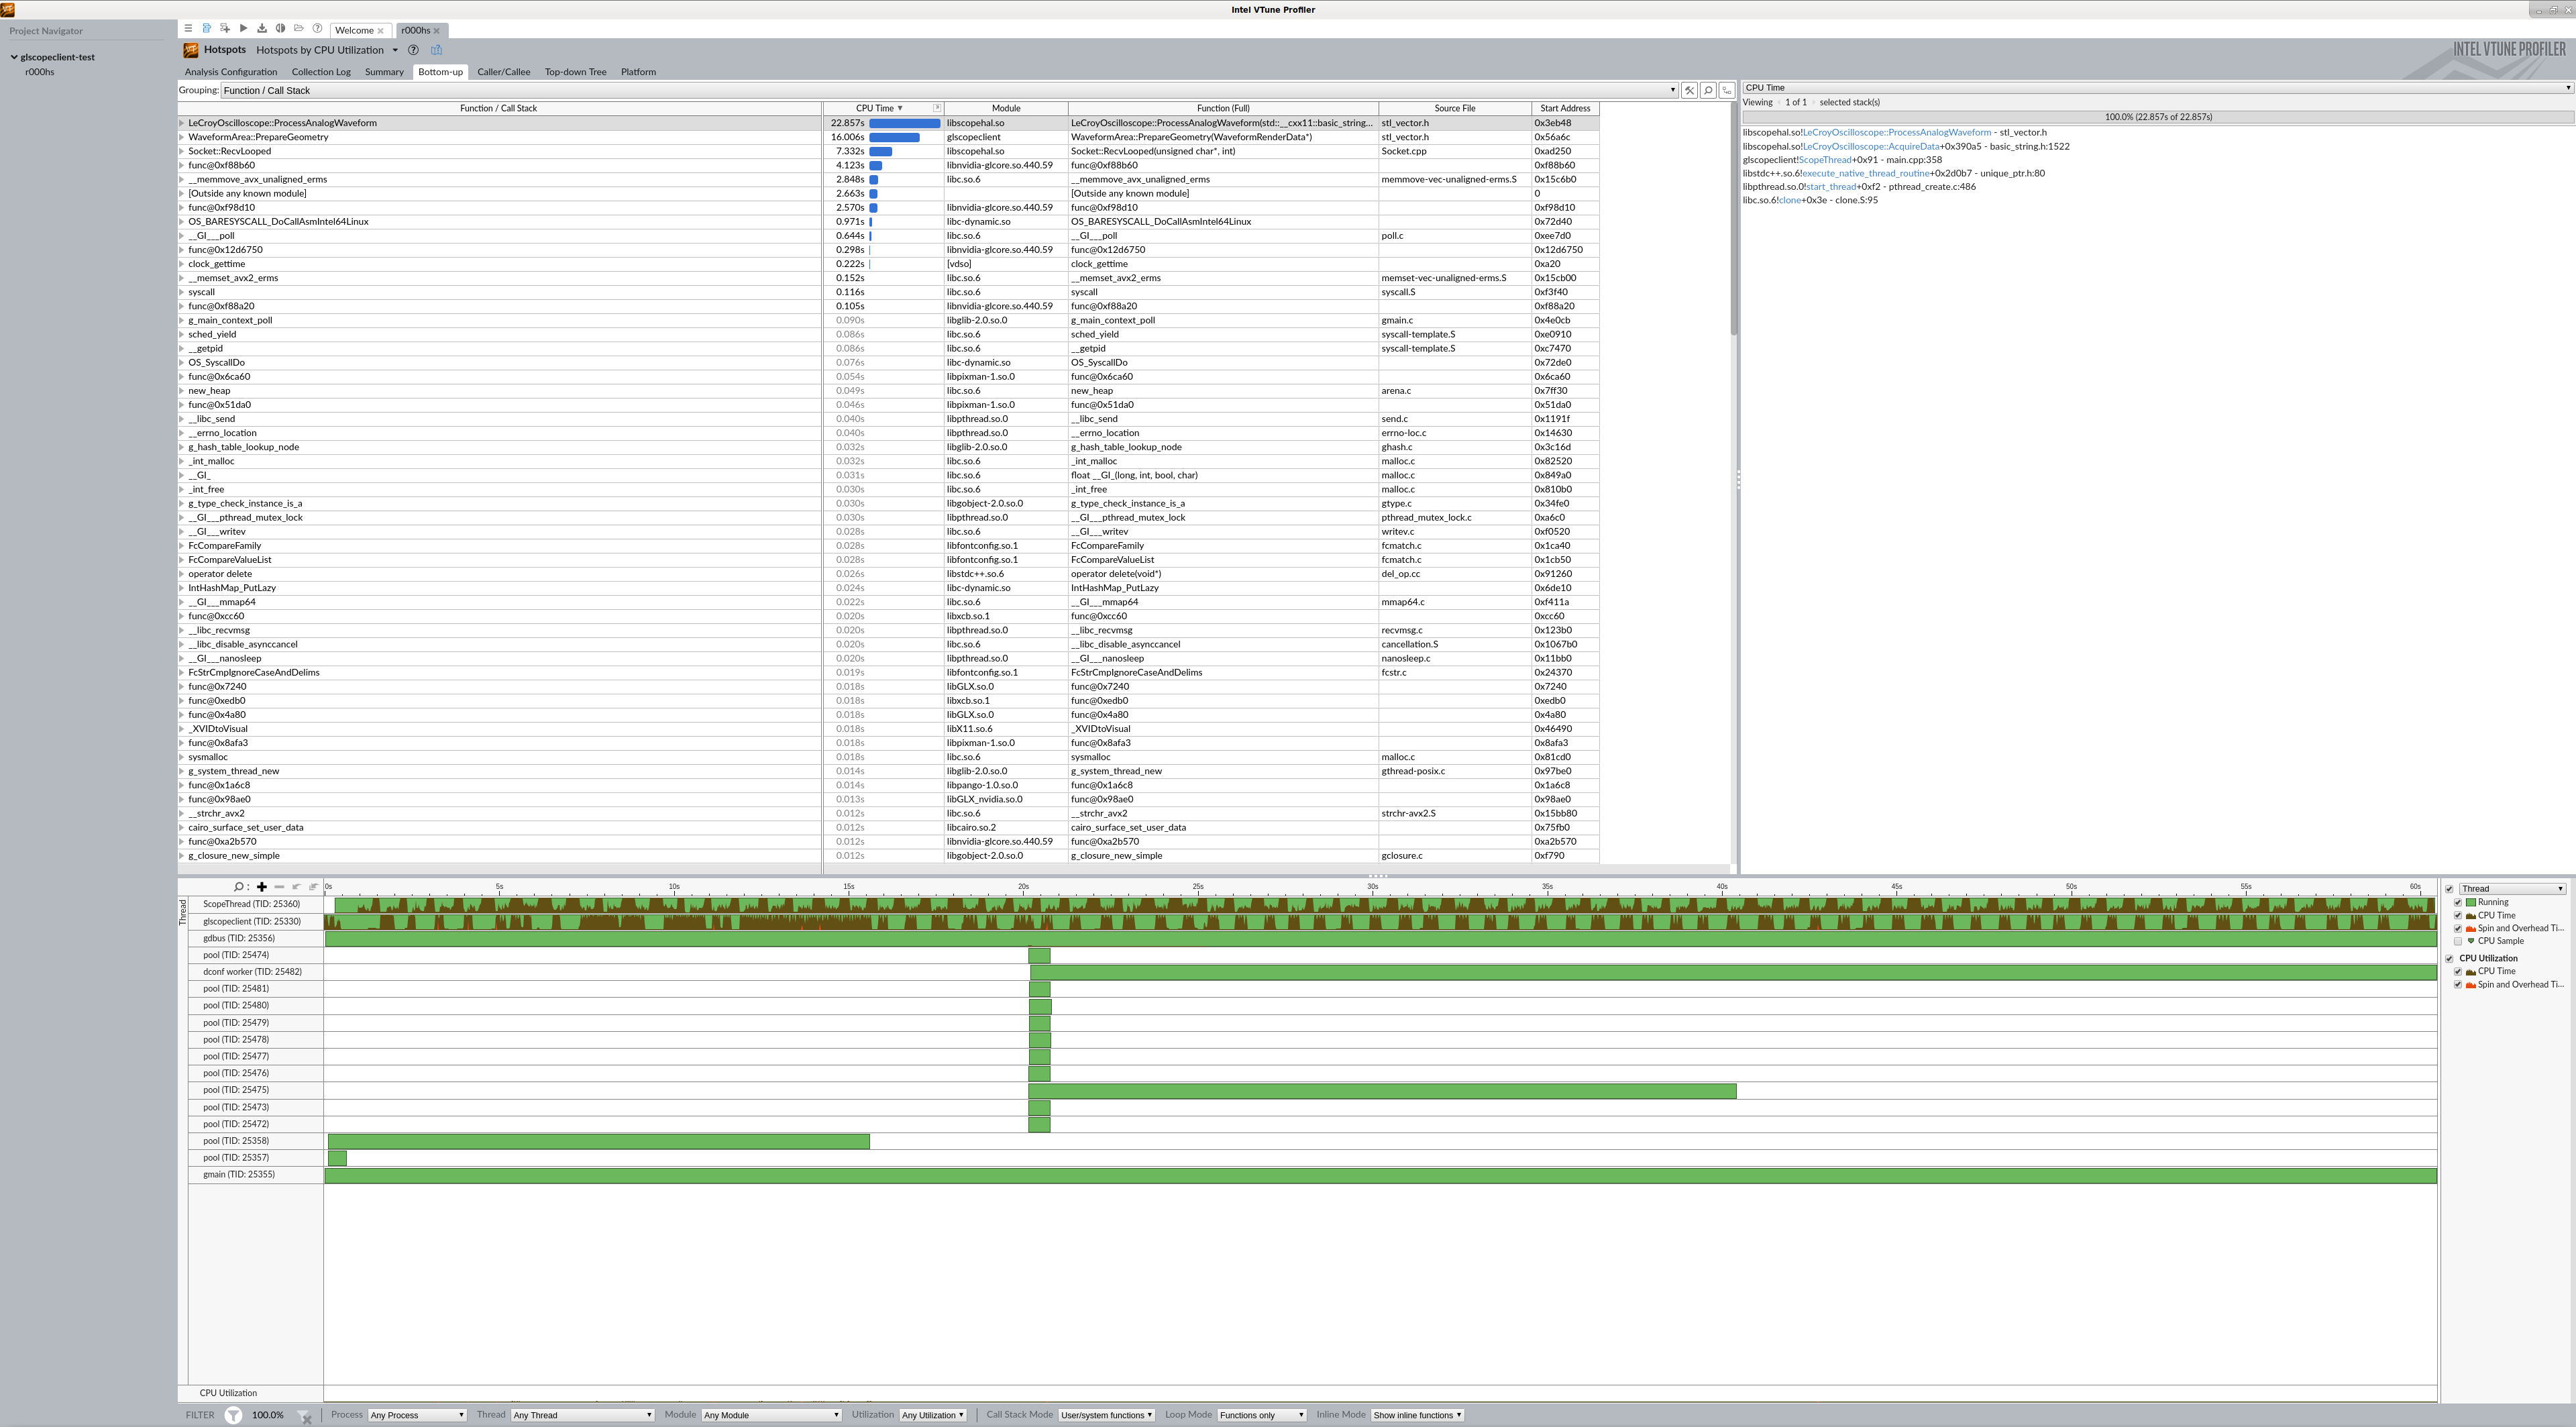Click the Configure Analysis play icon
This screenshot has width=2576, height=1427.
[x=243, y=29]
